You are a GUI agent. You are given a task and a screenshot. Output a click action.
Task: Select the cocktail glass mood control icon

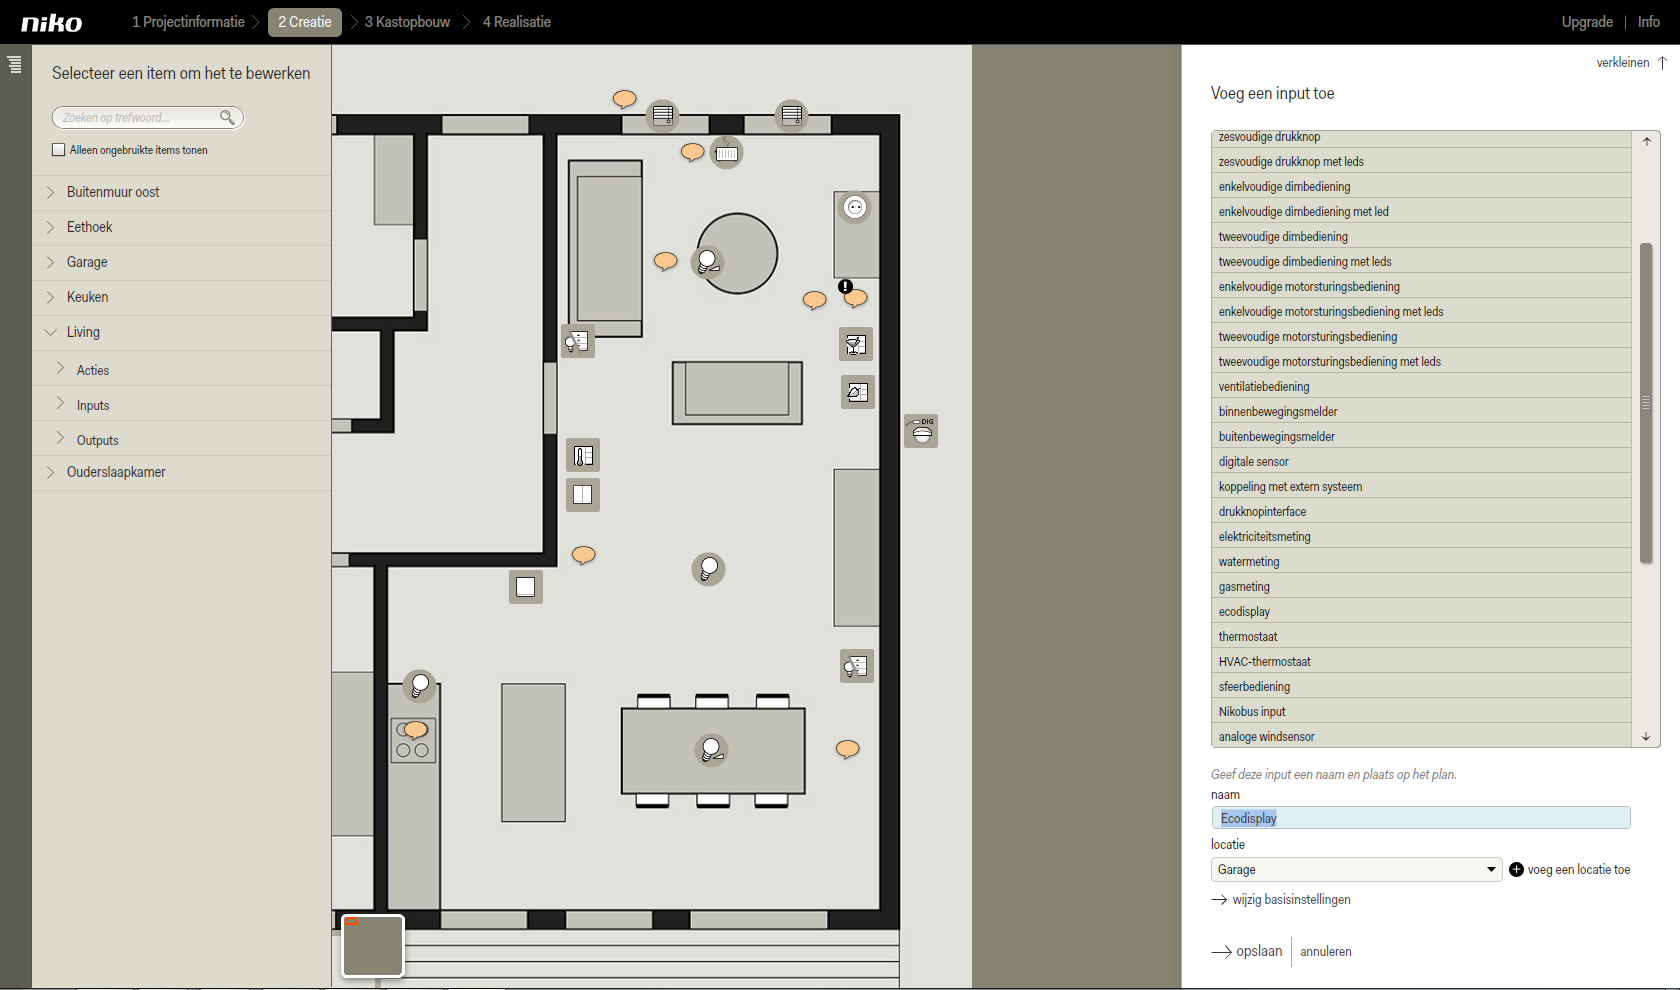856,344
